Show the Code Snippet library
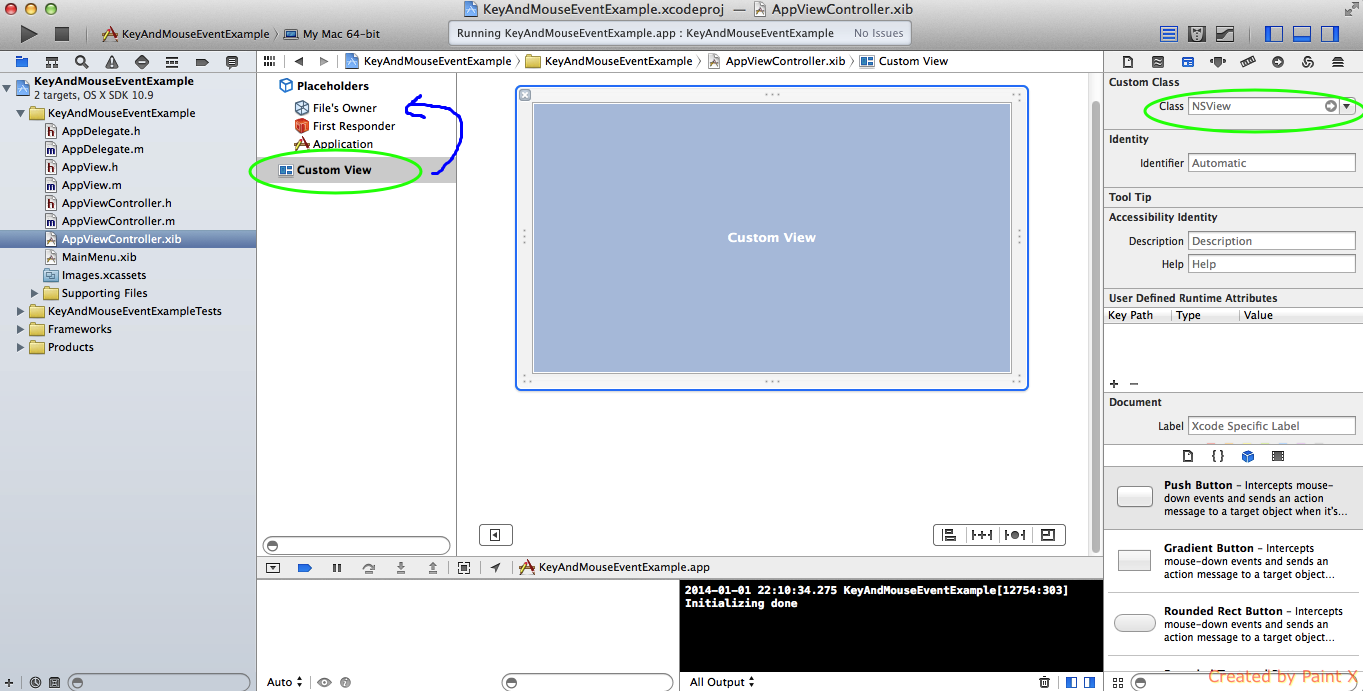Viewport: 1363px width, 691px height. (1217, 456)
